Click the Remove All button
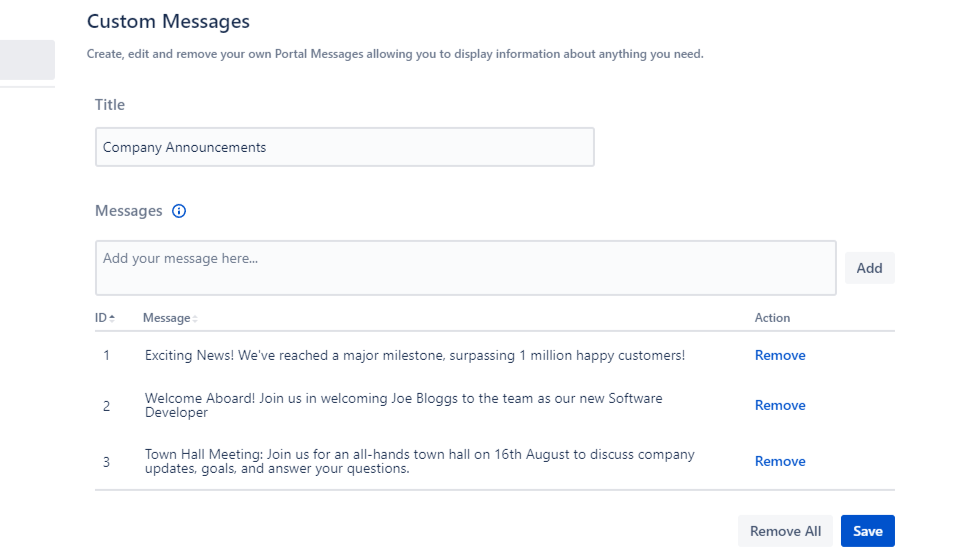Screen dimensions: 977x556 (x=785, y=531)
